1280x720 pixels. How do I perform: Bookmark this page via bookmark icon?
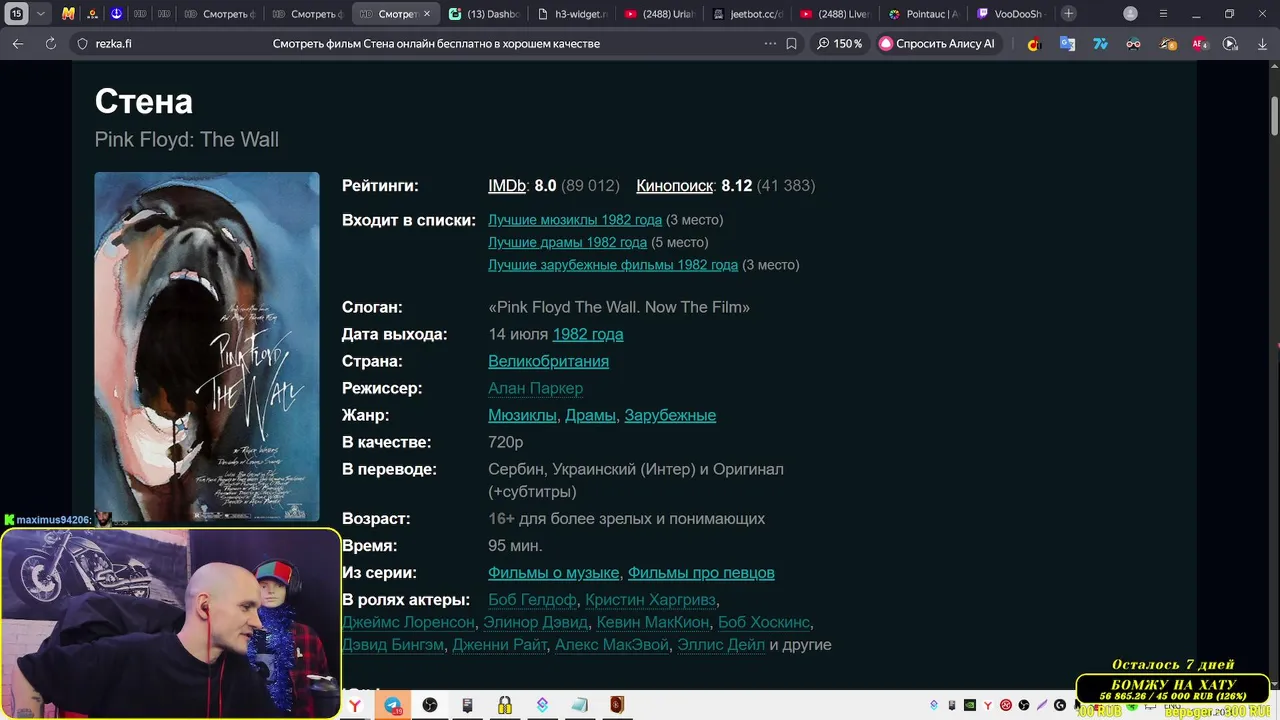coord(791,44)
